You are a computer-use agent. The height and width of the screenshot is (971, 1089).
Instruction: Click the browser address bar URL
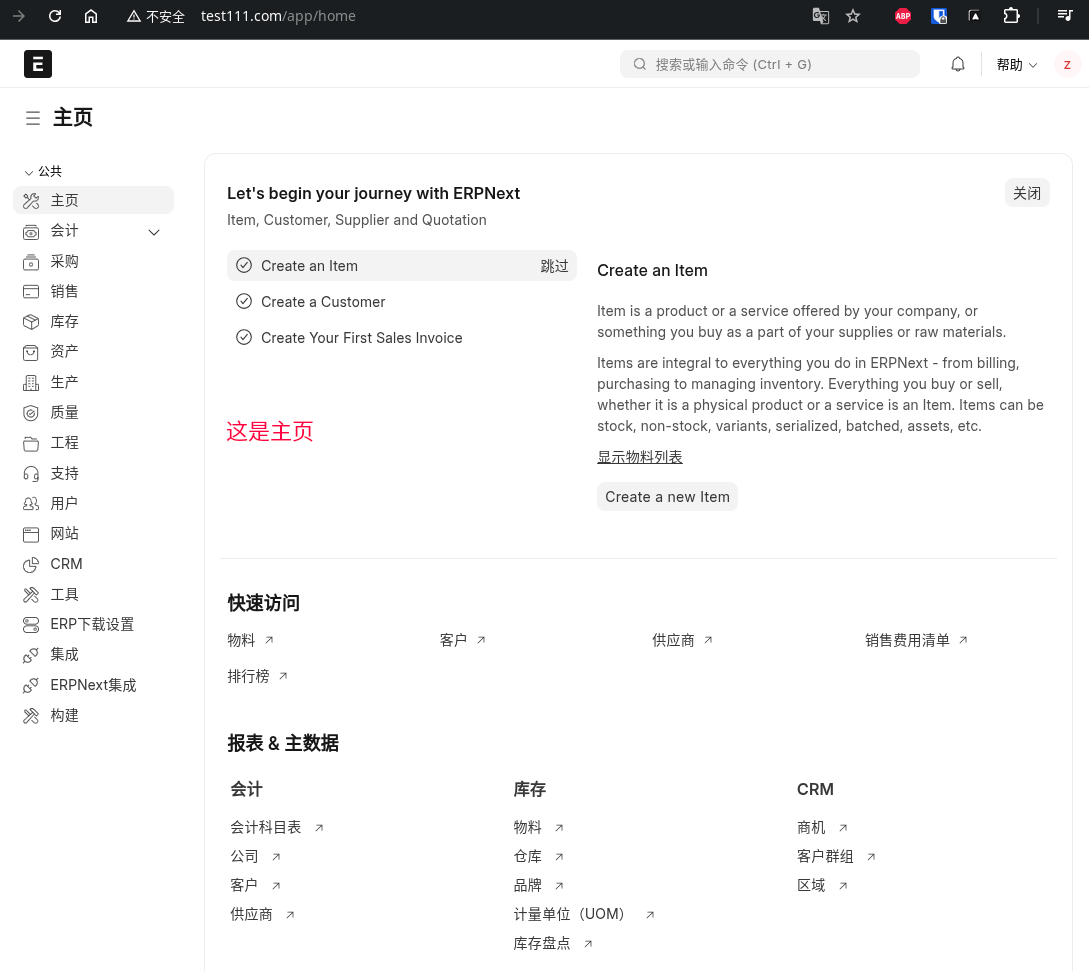[x=278, y=16]
